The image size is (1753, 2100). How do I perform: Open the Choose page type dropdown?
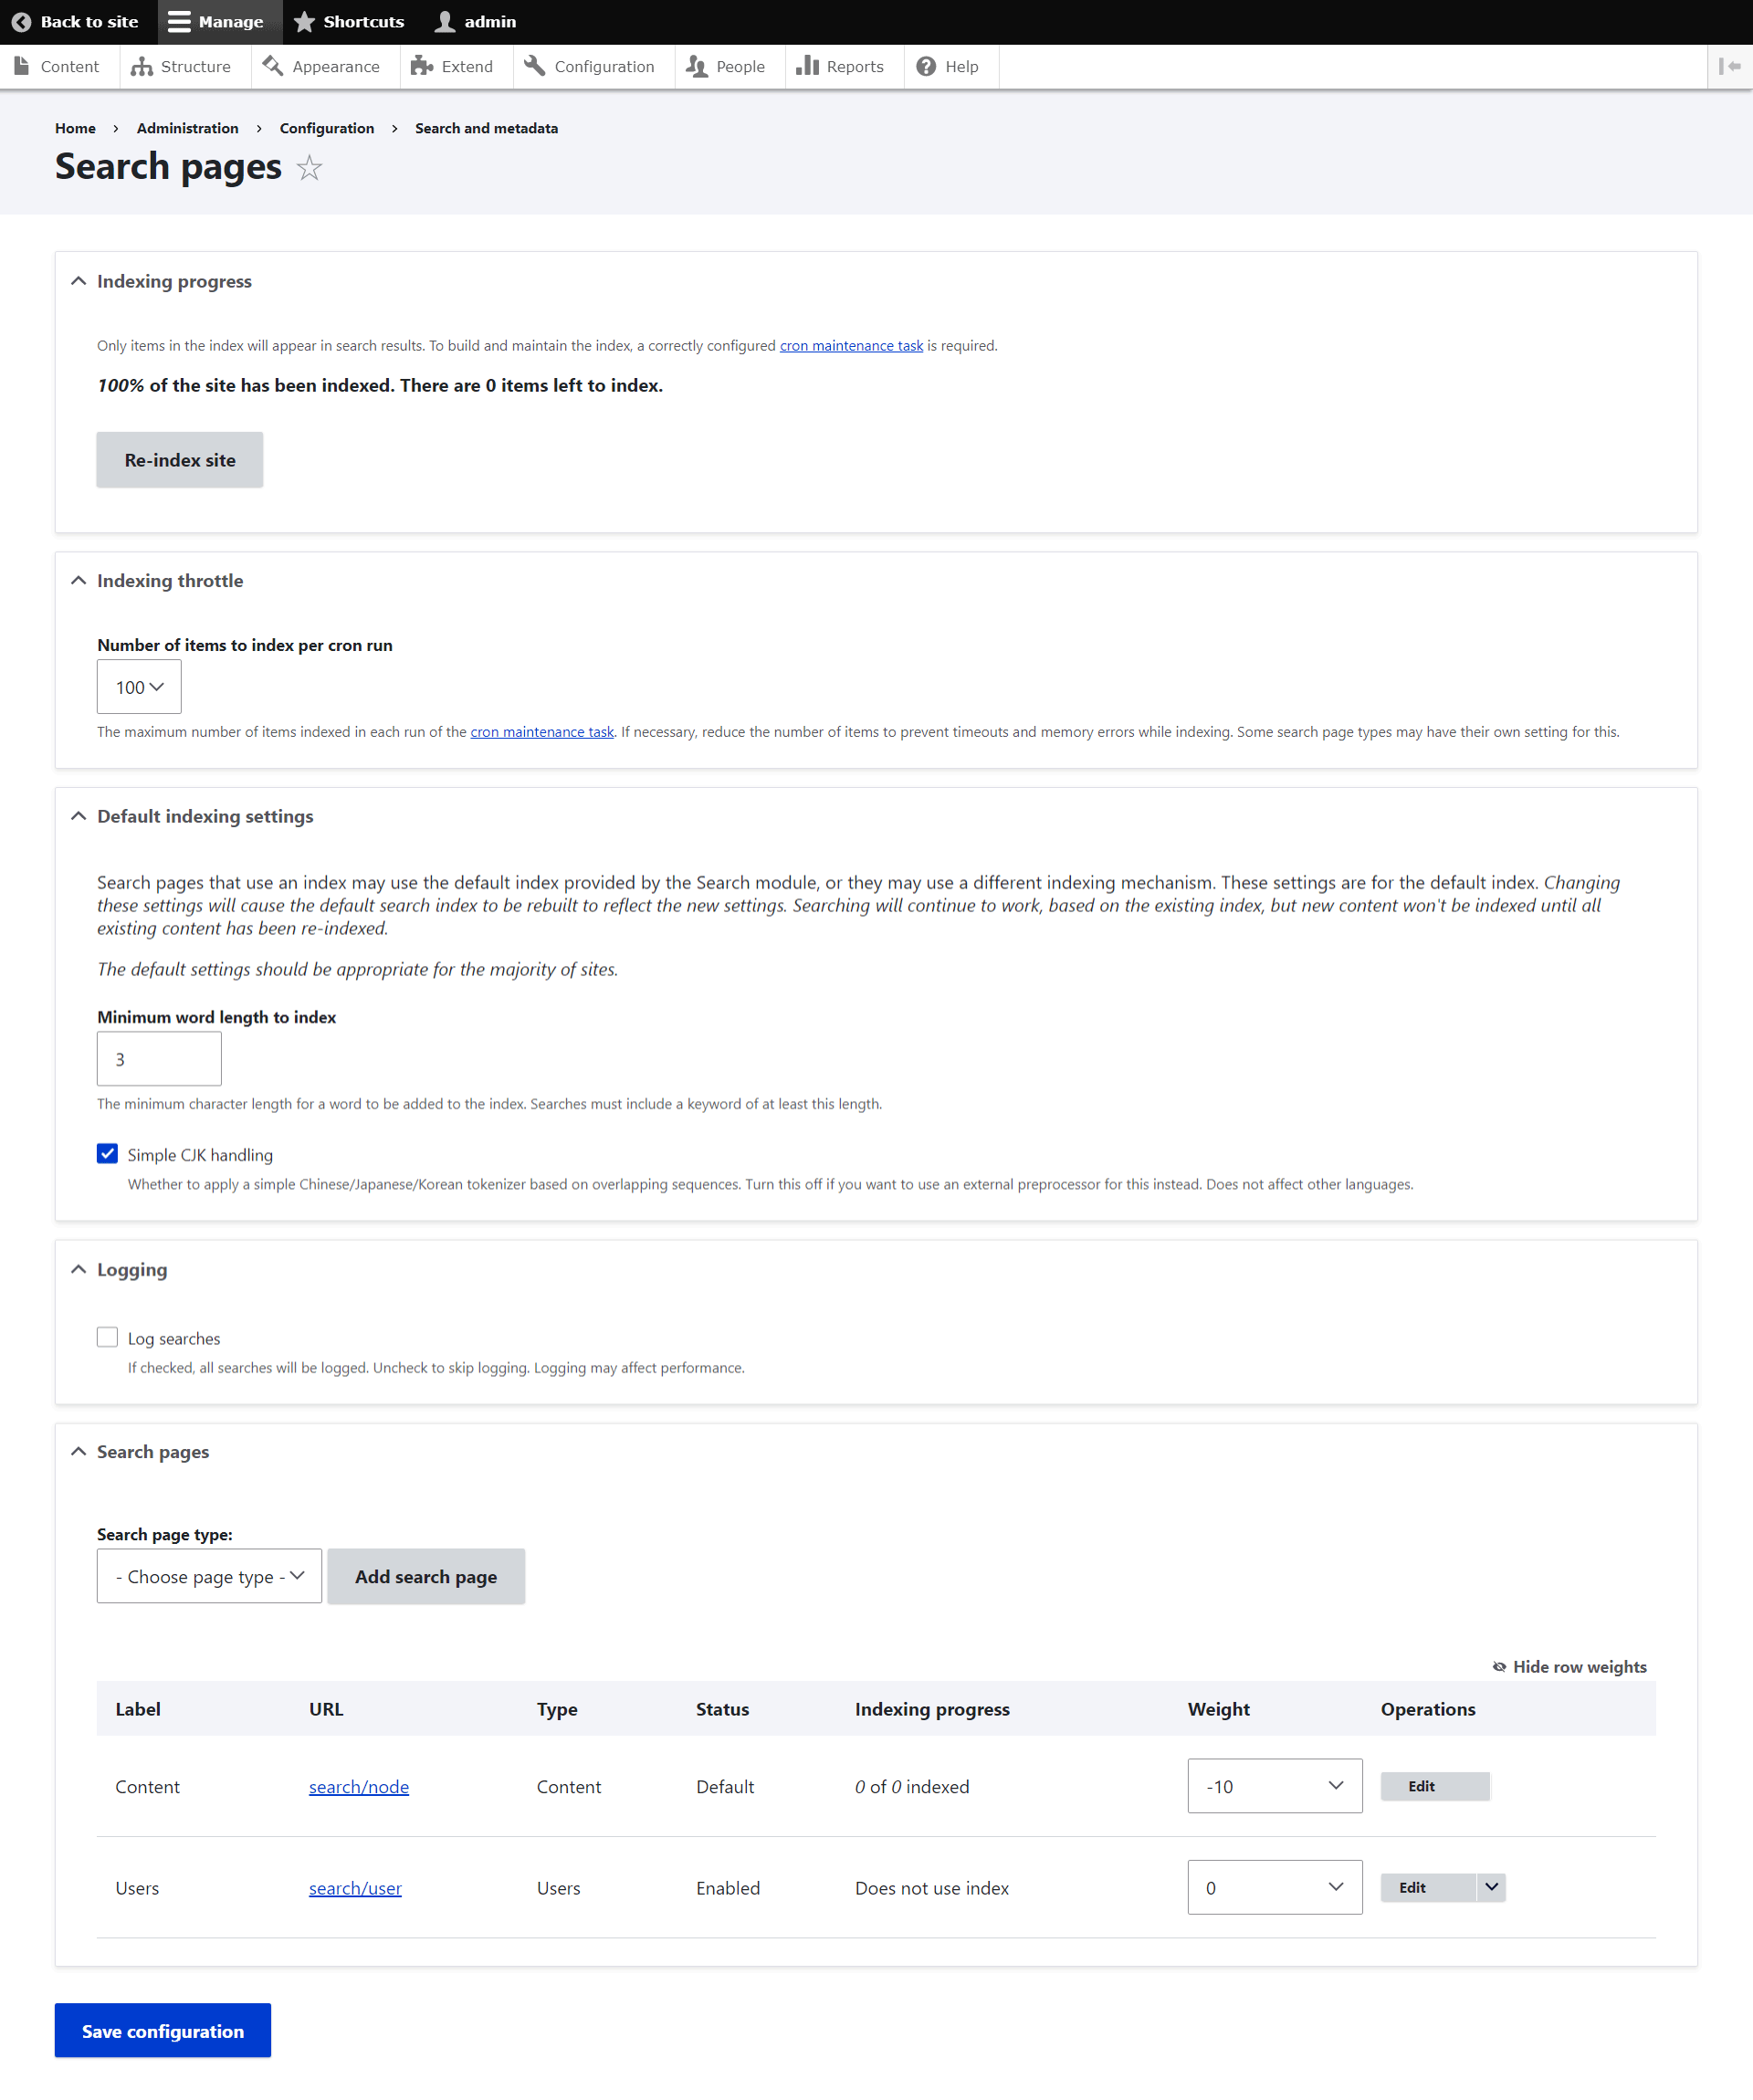(209, 1577)
